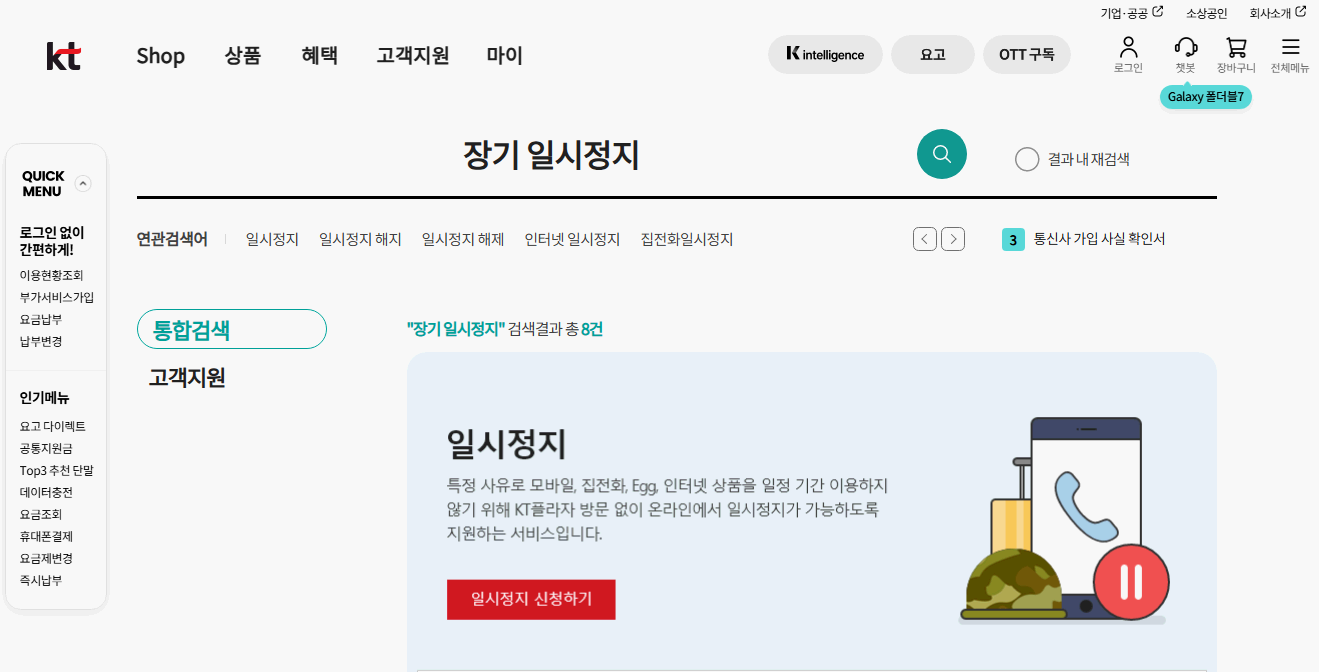
Task: Open the 통신사 가입 사실 확인서 link
Action: tap(1100, 239)
